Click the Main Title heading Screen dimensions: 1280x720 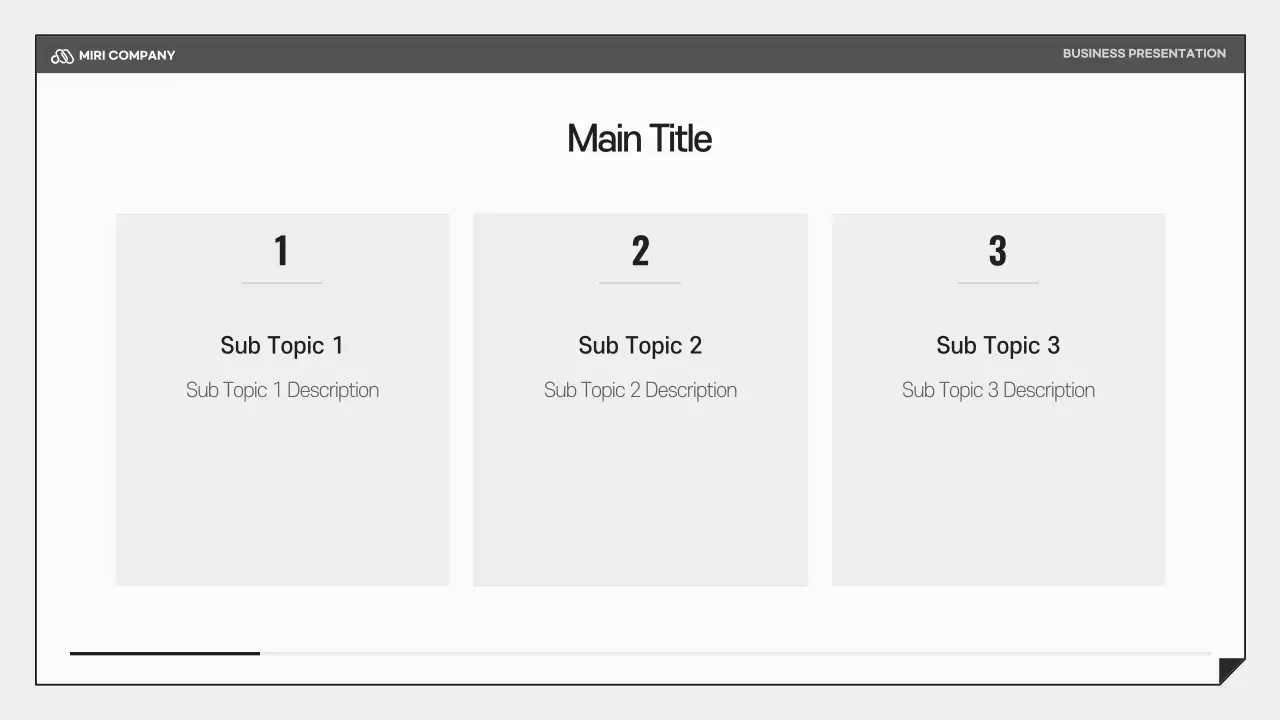pyautogui.click(x=639, y=139)
